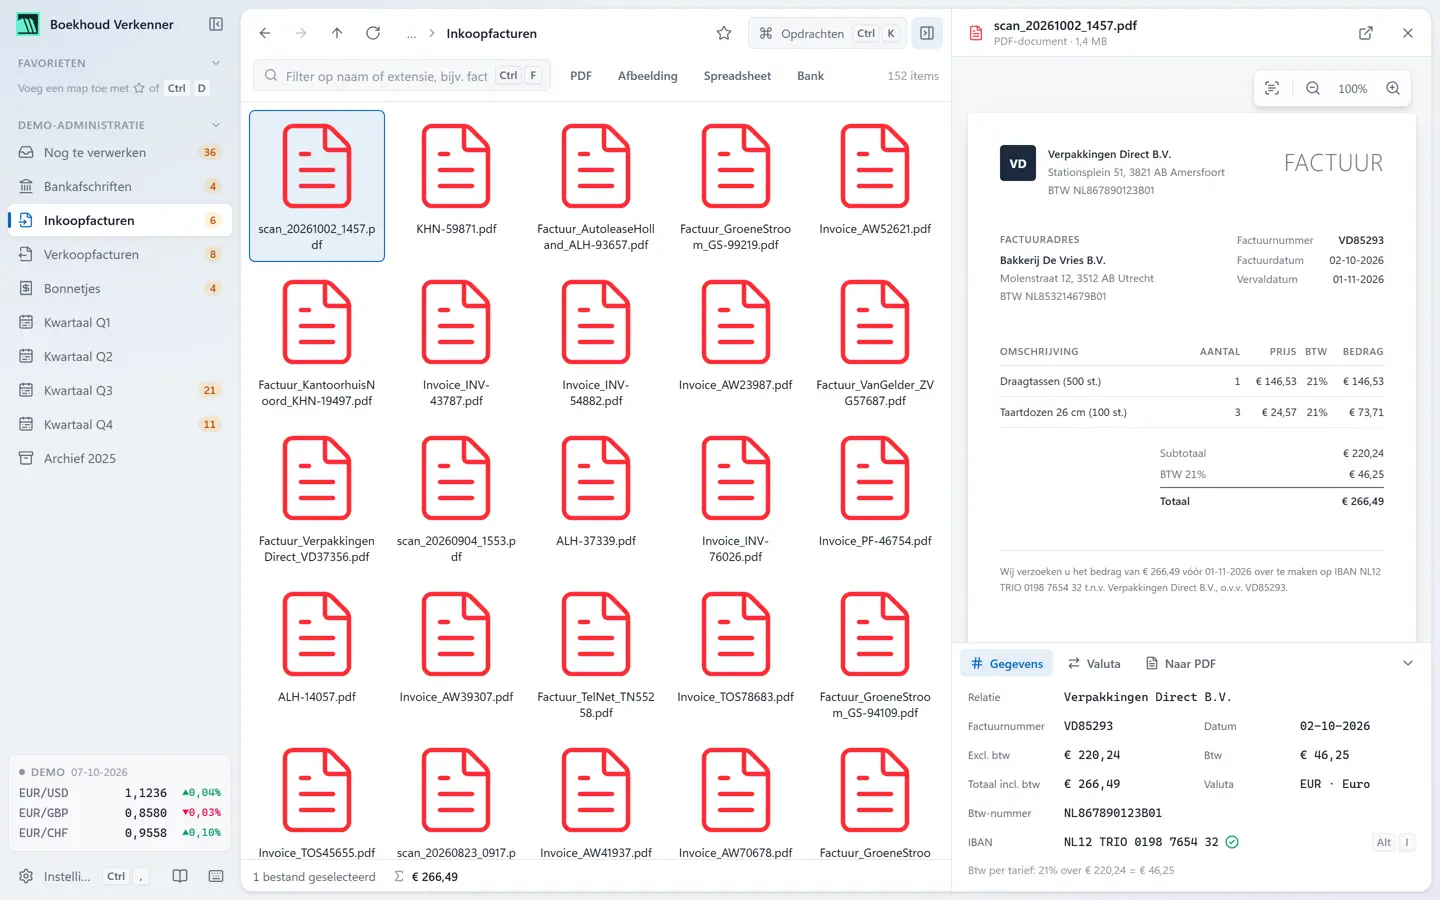Select file Invoice_PF-46754.pdf
The image size is (1440, 900).
(x=875, y=497)
